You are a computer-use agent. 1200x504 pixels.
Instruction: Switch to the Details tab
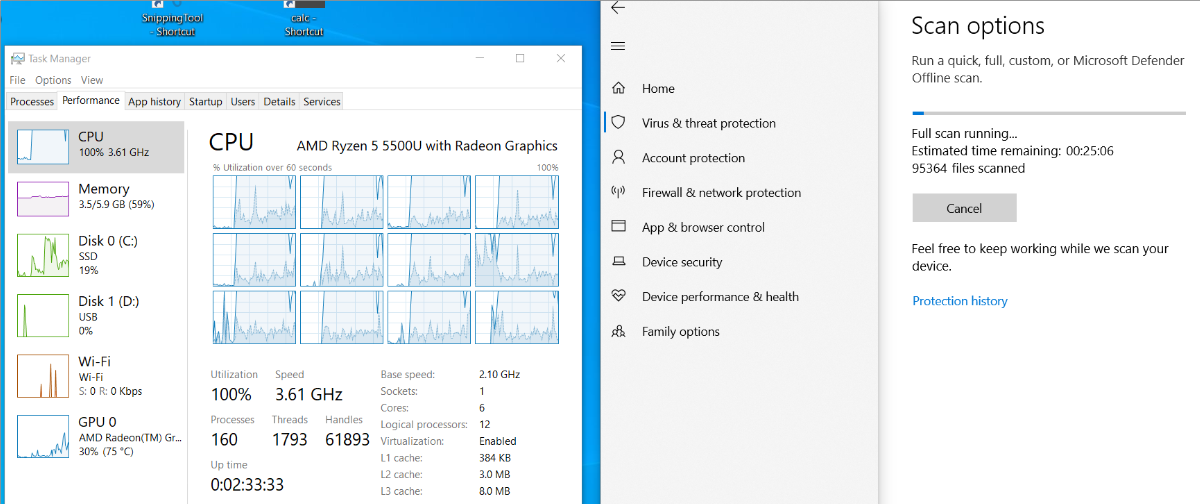point(279,102)
